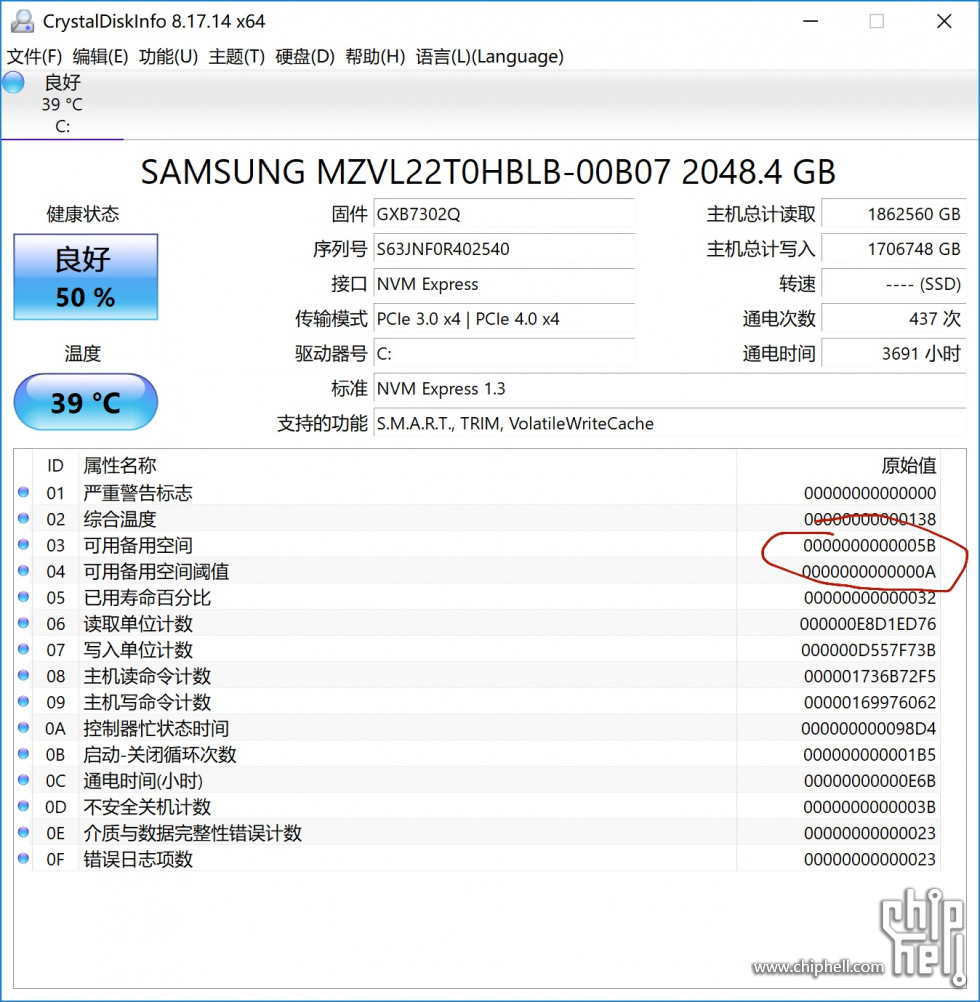Screen dimensions: 980x1002
Task: Click power on count value 437 次
Action: click(894, 319)
